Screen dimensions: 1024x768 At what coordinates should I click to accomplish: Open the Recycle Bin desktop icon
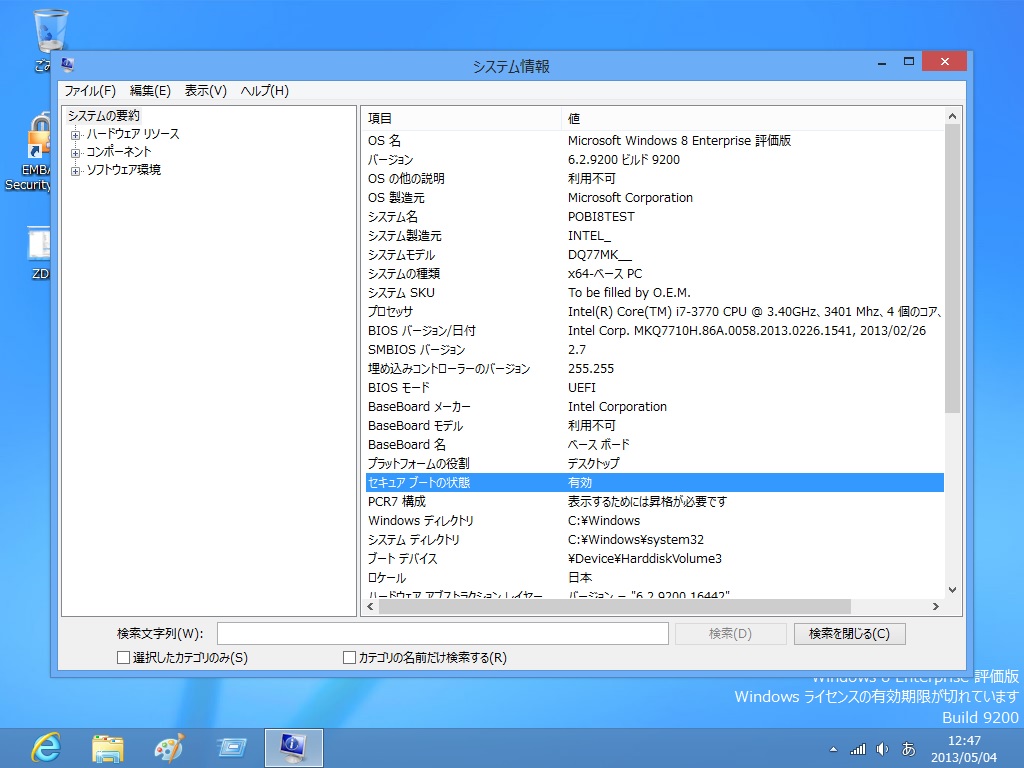coord(49,35)
